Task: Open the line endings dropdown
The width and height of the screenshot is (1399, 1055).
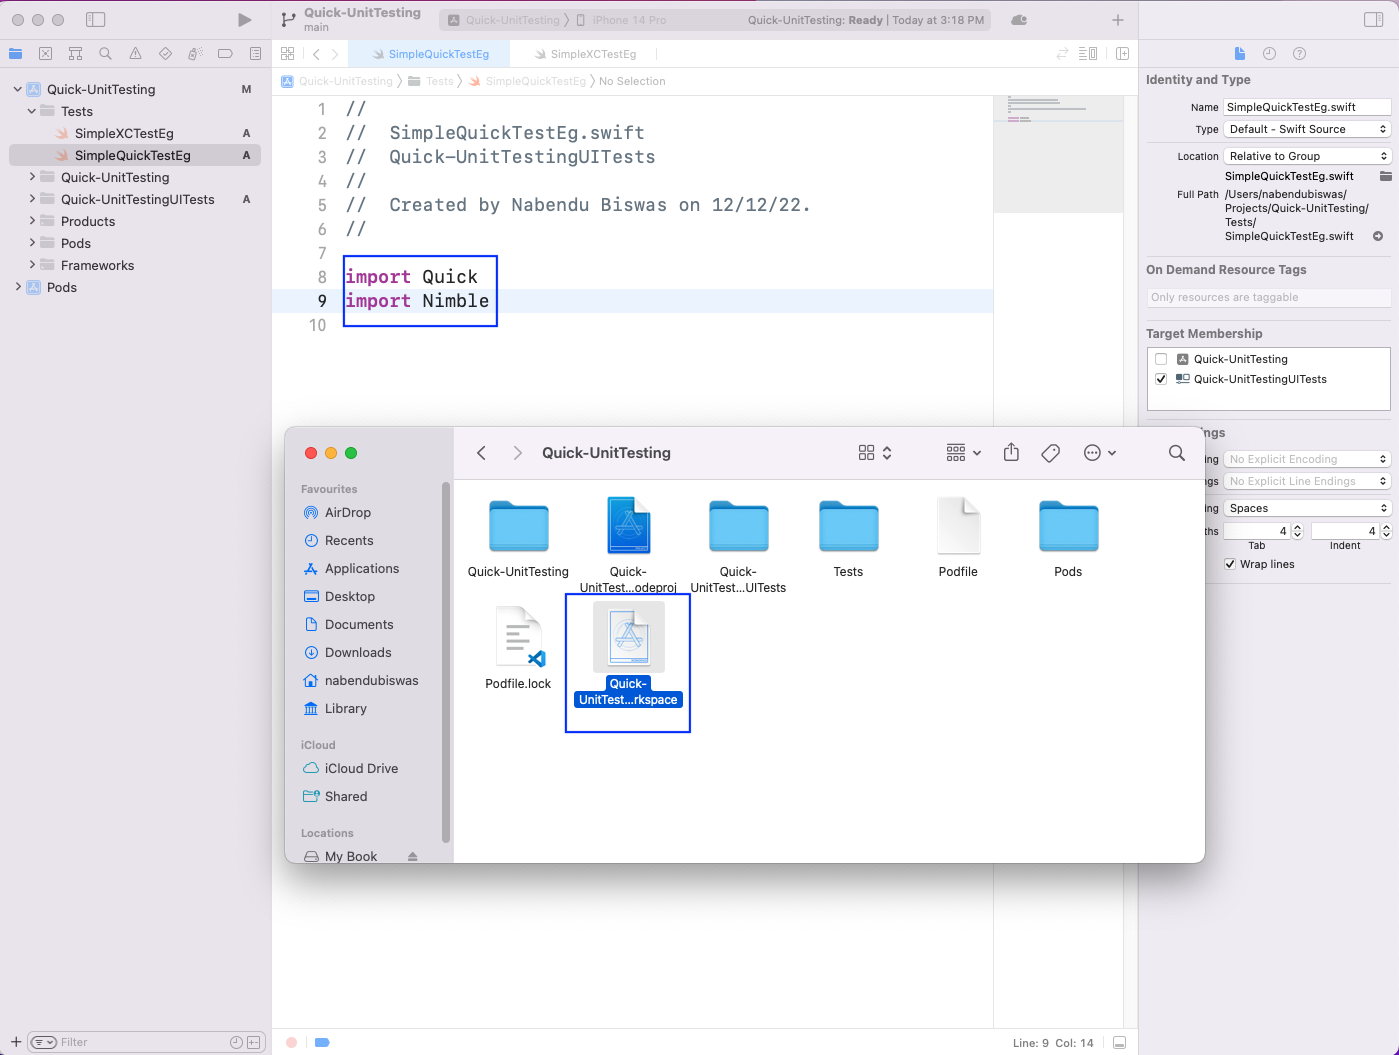Action: click(x=1307, y=481)
